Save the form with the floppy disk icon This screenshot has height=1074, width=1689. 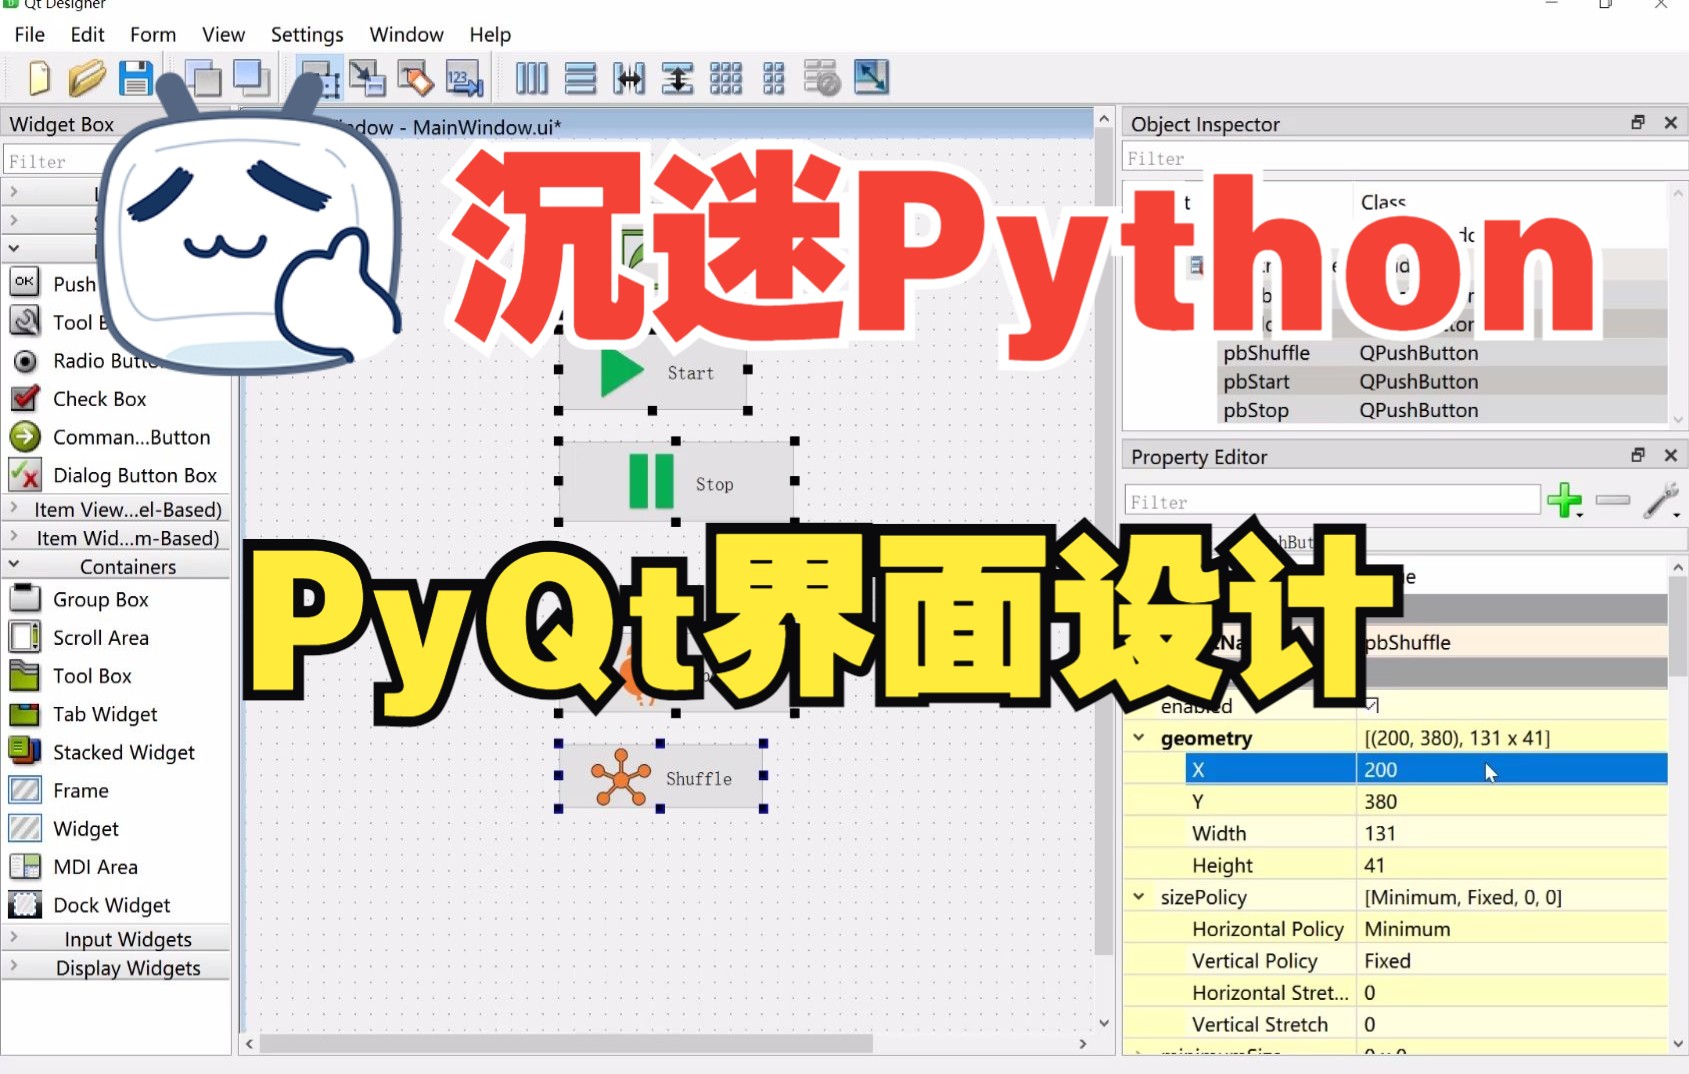pos(135,78)
